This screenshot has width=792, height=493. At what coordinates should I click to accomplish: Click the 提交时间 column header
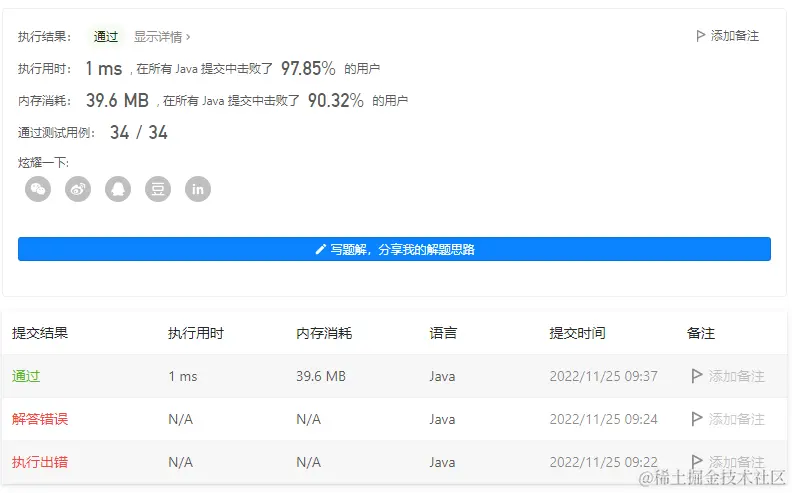(577, 333)
